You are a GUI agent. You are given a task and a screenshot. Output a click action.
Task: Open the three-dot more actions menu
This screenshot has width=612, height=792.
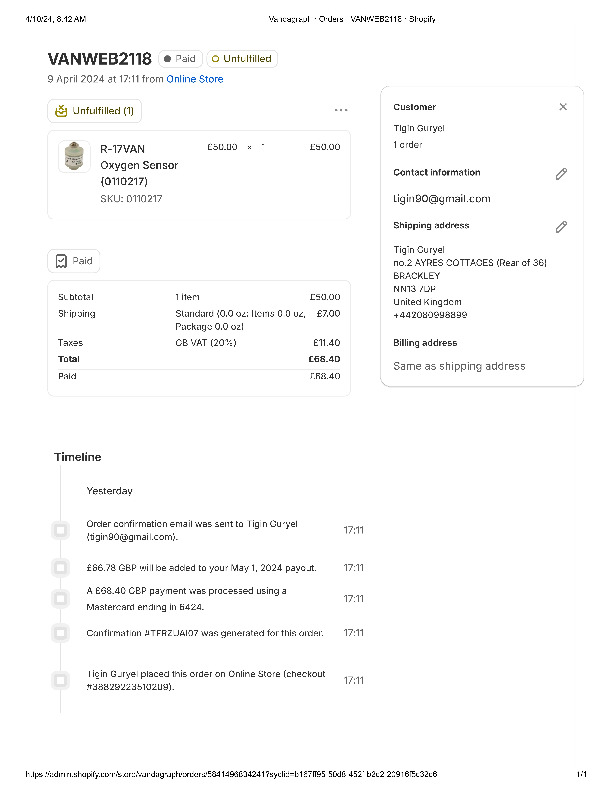341,110
